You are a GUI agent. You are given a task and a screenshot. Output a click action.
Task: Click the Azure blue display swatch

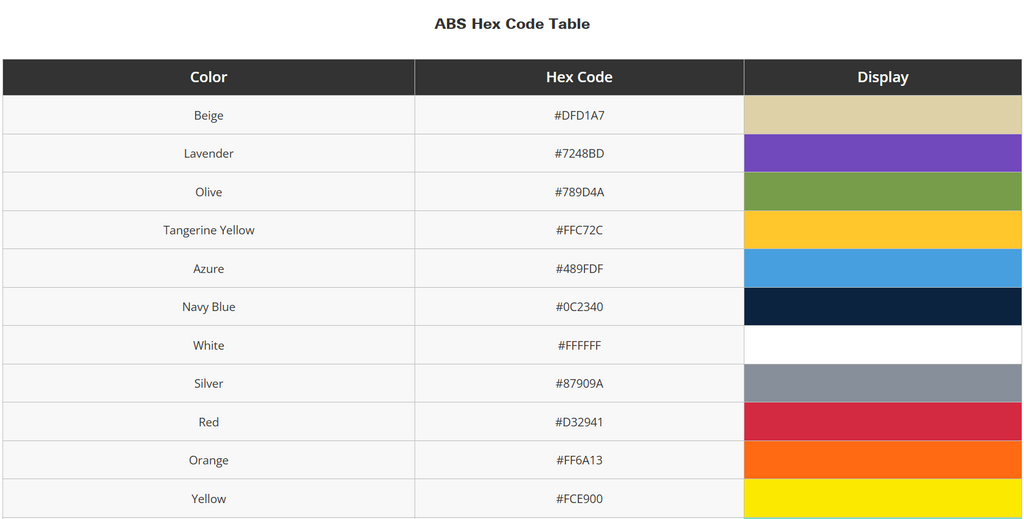point(882,268)
